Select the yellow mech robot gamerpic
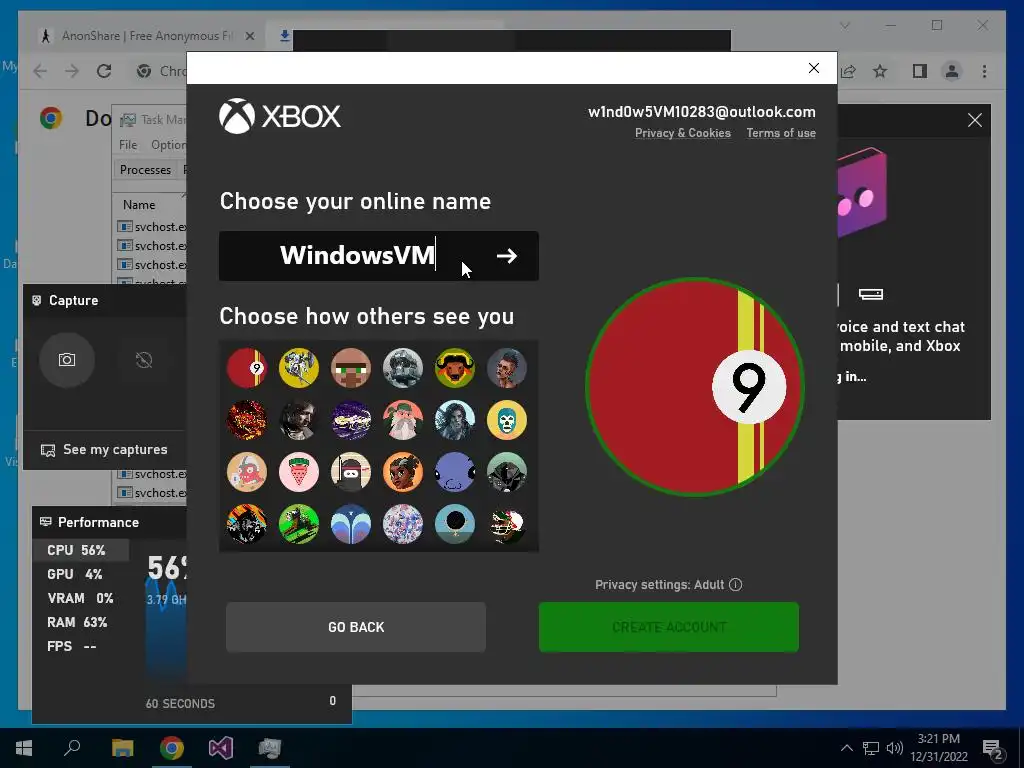 tap(299, 368)
